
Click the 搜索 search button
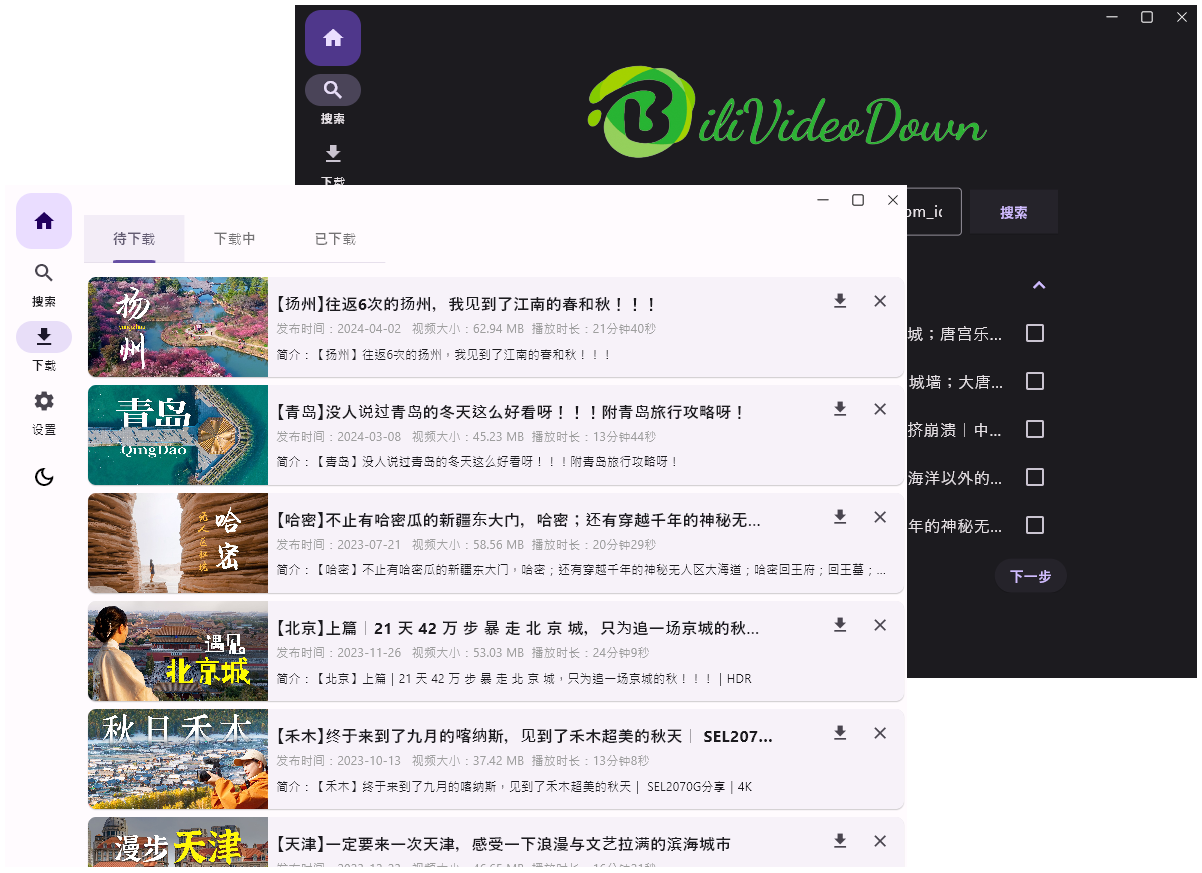1013,211
